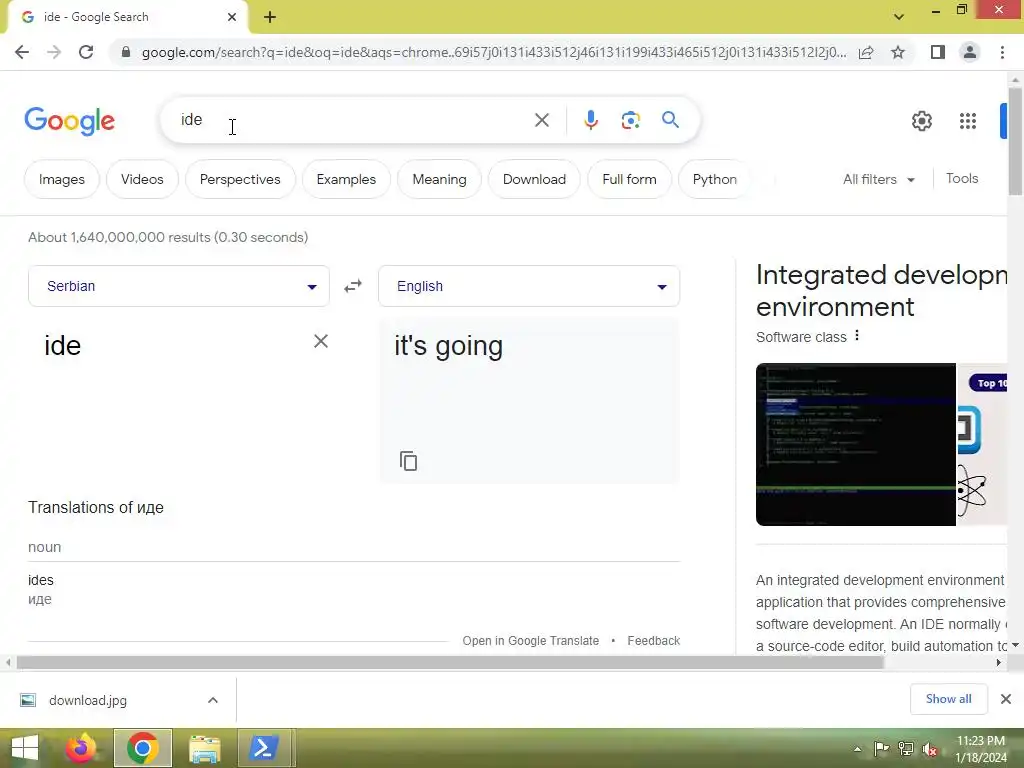Open the Google apps grid
The height and width of the screenshot is (768, 1024).
968,121
